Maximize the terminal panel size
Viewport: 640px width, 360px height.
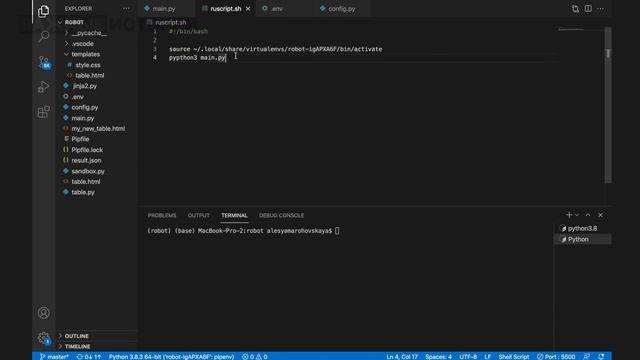click(x=588, y=215)
